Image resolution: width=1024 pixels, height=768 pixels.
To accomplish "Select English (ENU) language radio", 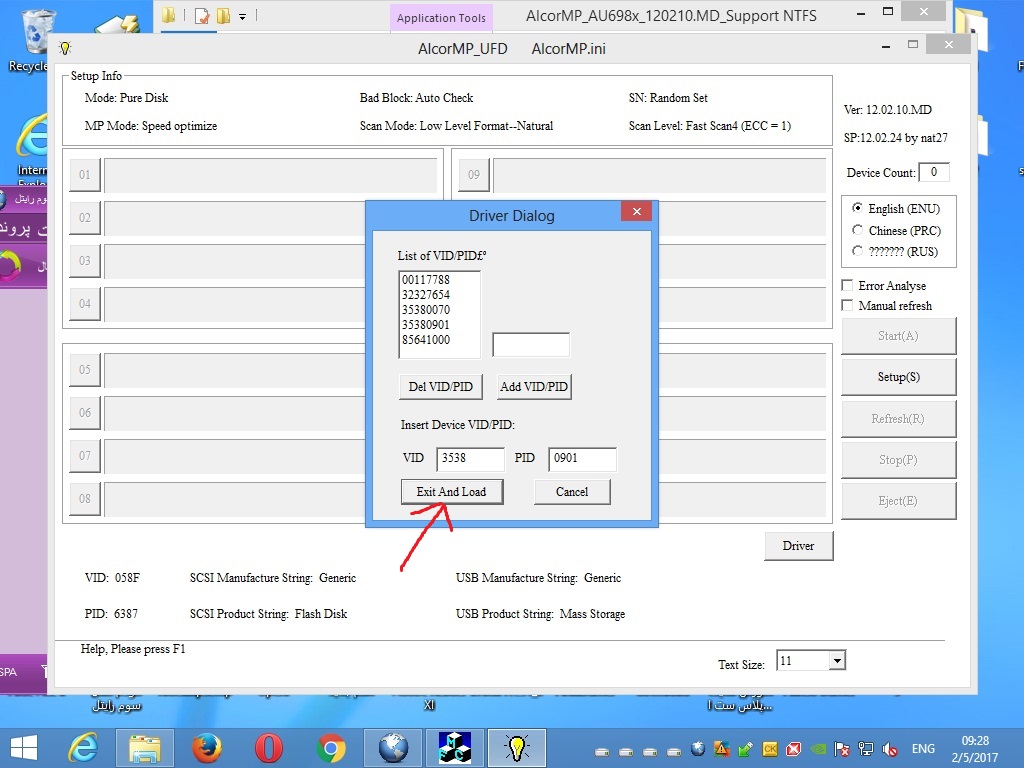I will click(x=857, y=208).
